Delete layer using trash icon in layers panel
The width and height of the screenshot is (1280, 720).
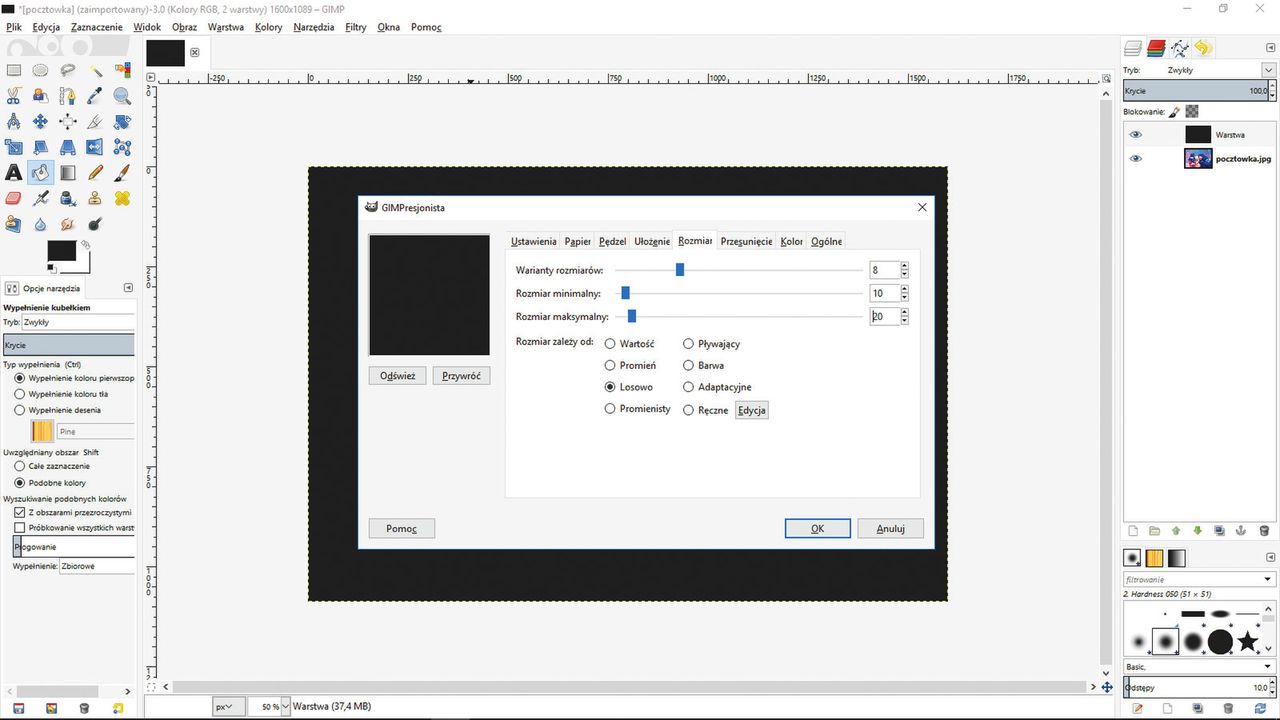click(1264, 531)
